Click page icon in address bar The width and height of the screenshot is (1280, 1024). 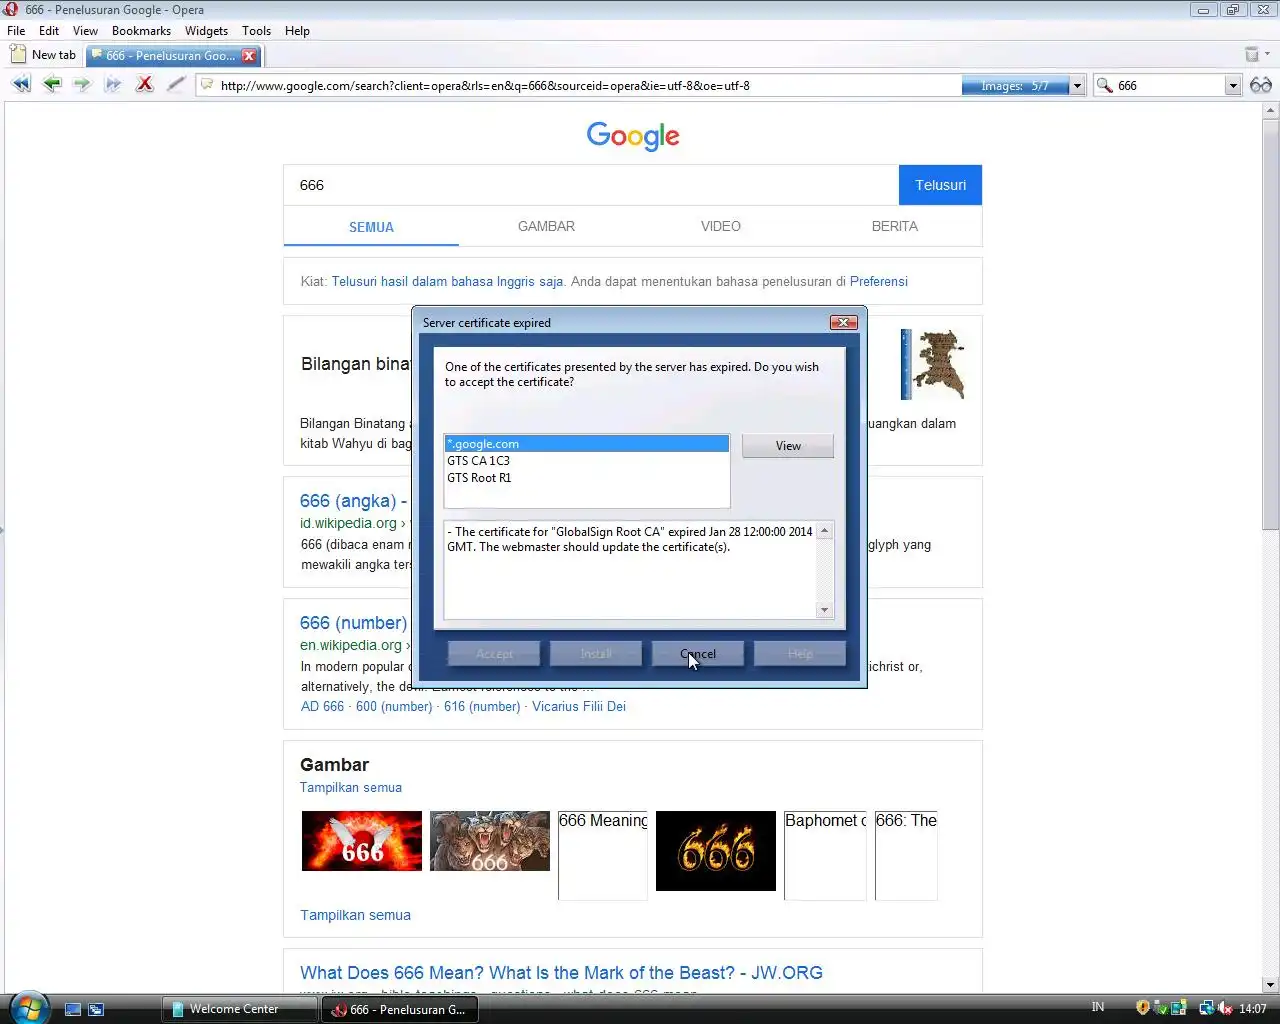tap(207, 85)
